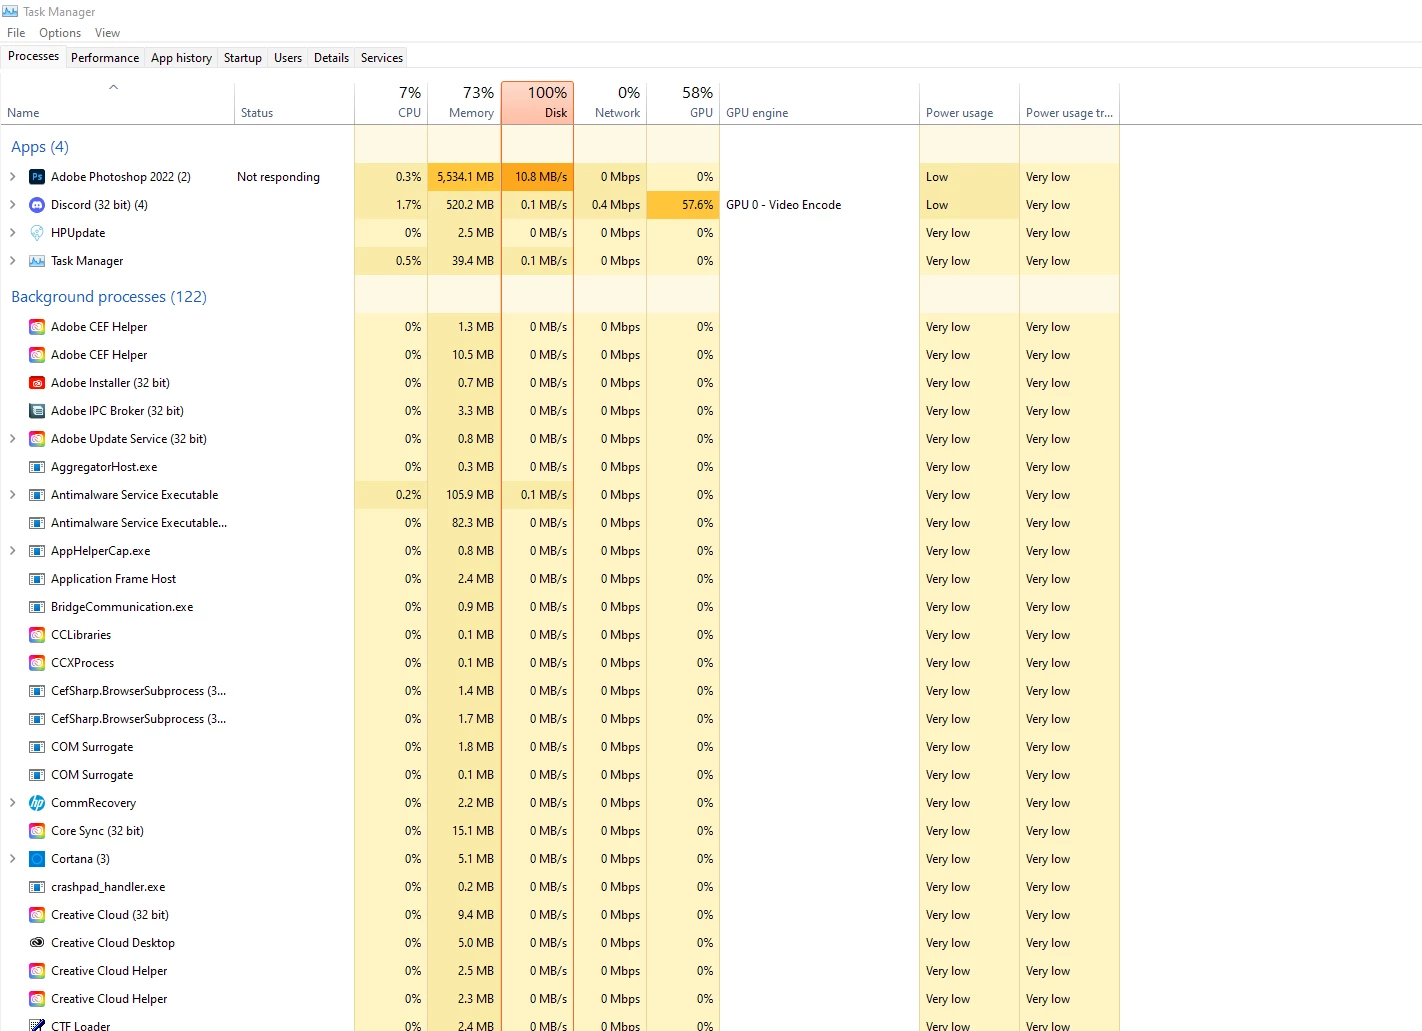Click the Discord app icon
Viewport: 1422px width, 1031px height.
[x=37, y=205]
